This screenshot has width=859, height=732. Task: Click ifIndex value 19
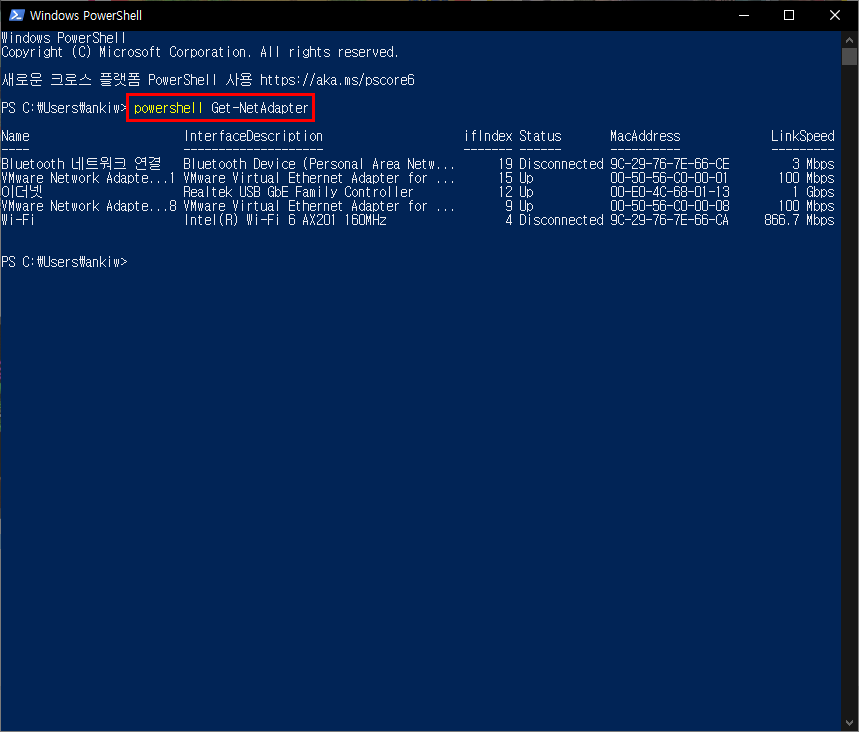click(x=505, y=164)
